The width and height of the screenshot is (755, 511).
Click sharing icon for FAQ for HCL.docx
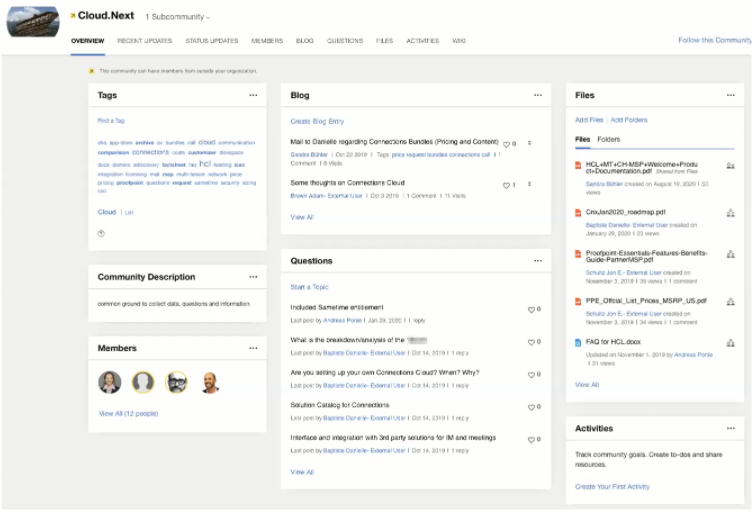(x=730, y=343)
